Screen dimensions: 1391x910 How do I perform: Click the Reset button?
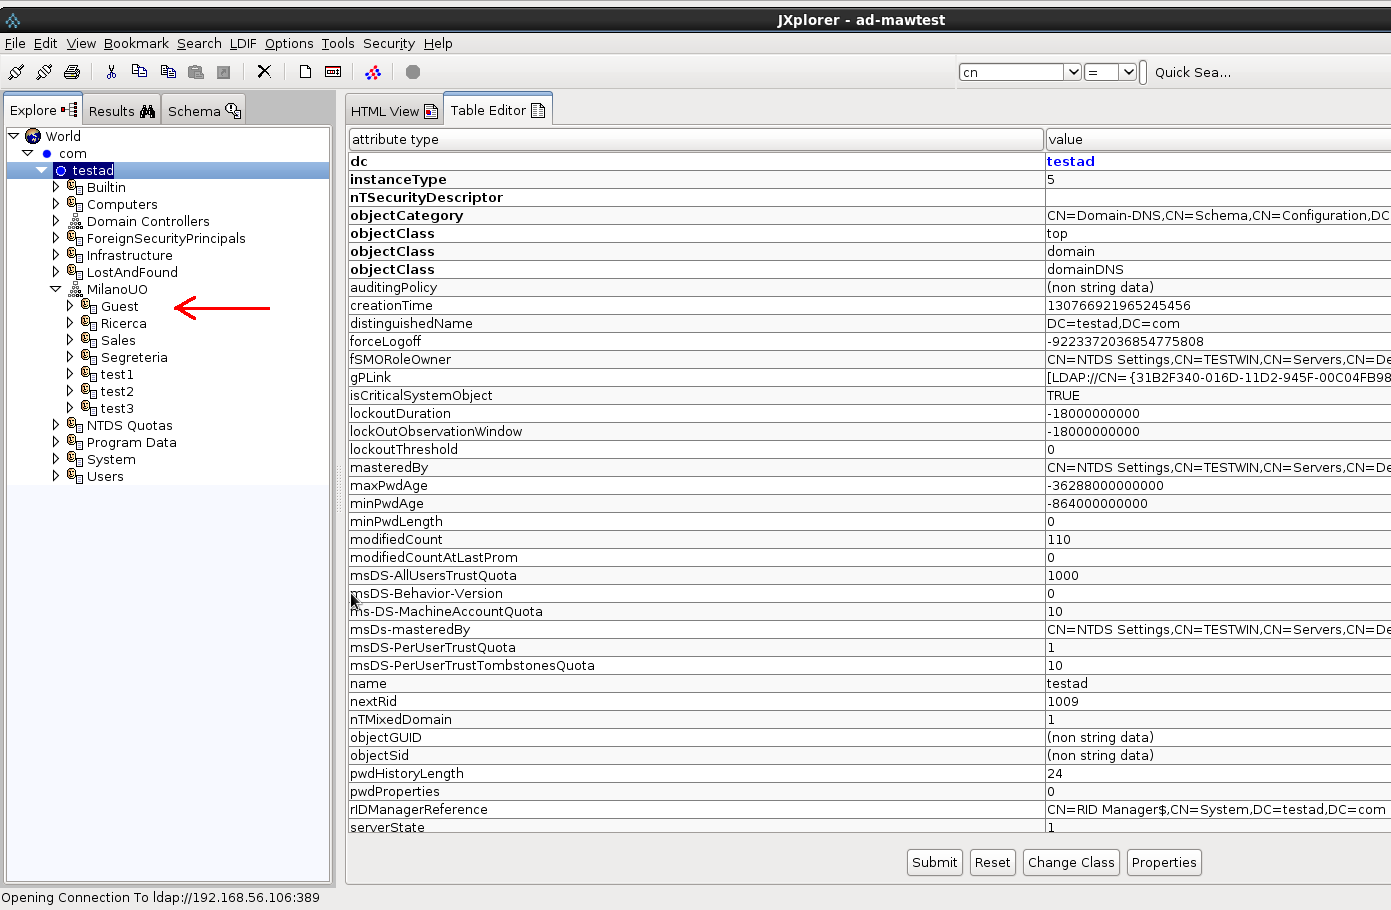[993, 862]
